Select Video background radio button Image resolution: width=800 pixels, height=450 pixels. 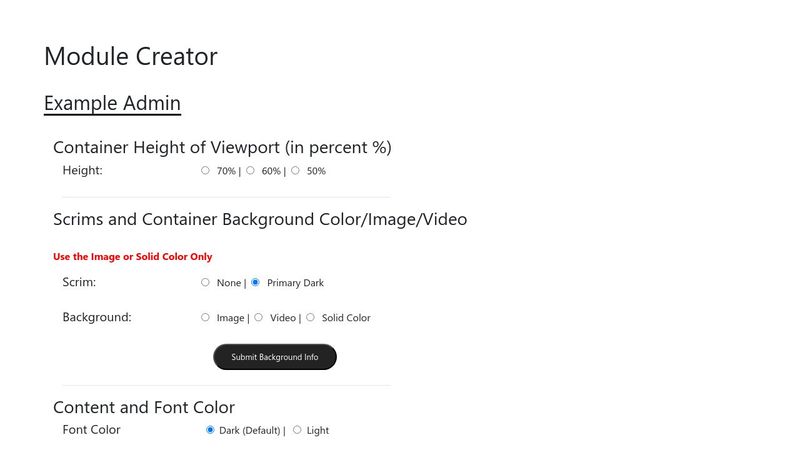258,317
